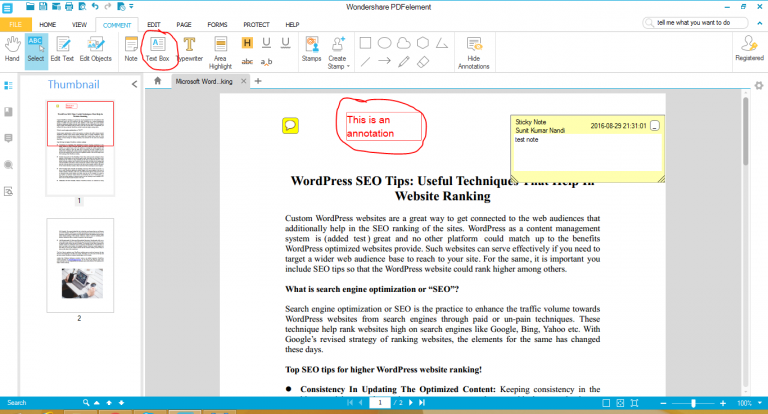This screenshot has width=768, height=414.
Task: Redo the last action
Action: [x=108, y=6]
